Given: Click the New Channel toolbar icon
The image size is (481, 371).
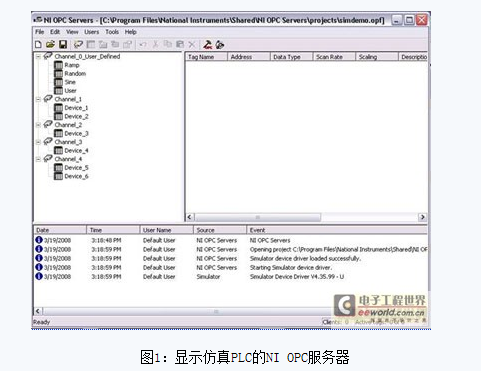Looking at the screenshot, I should [78, 44].
